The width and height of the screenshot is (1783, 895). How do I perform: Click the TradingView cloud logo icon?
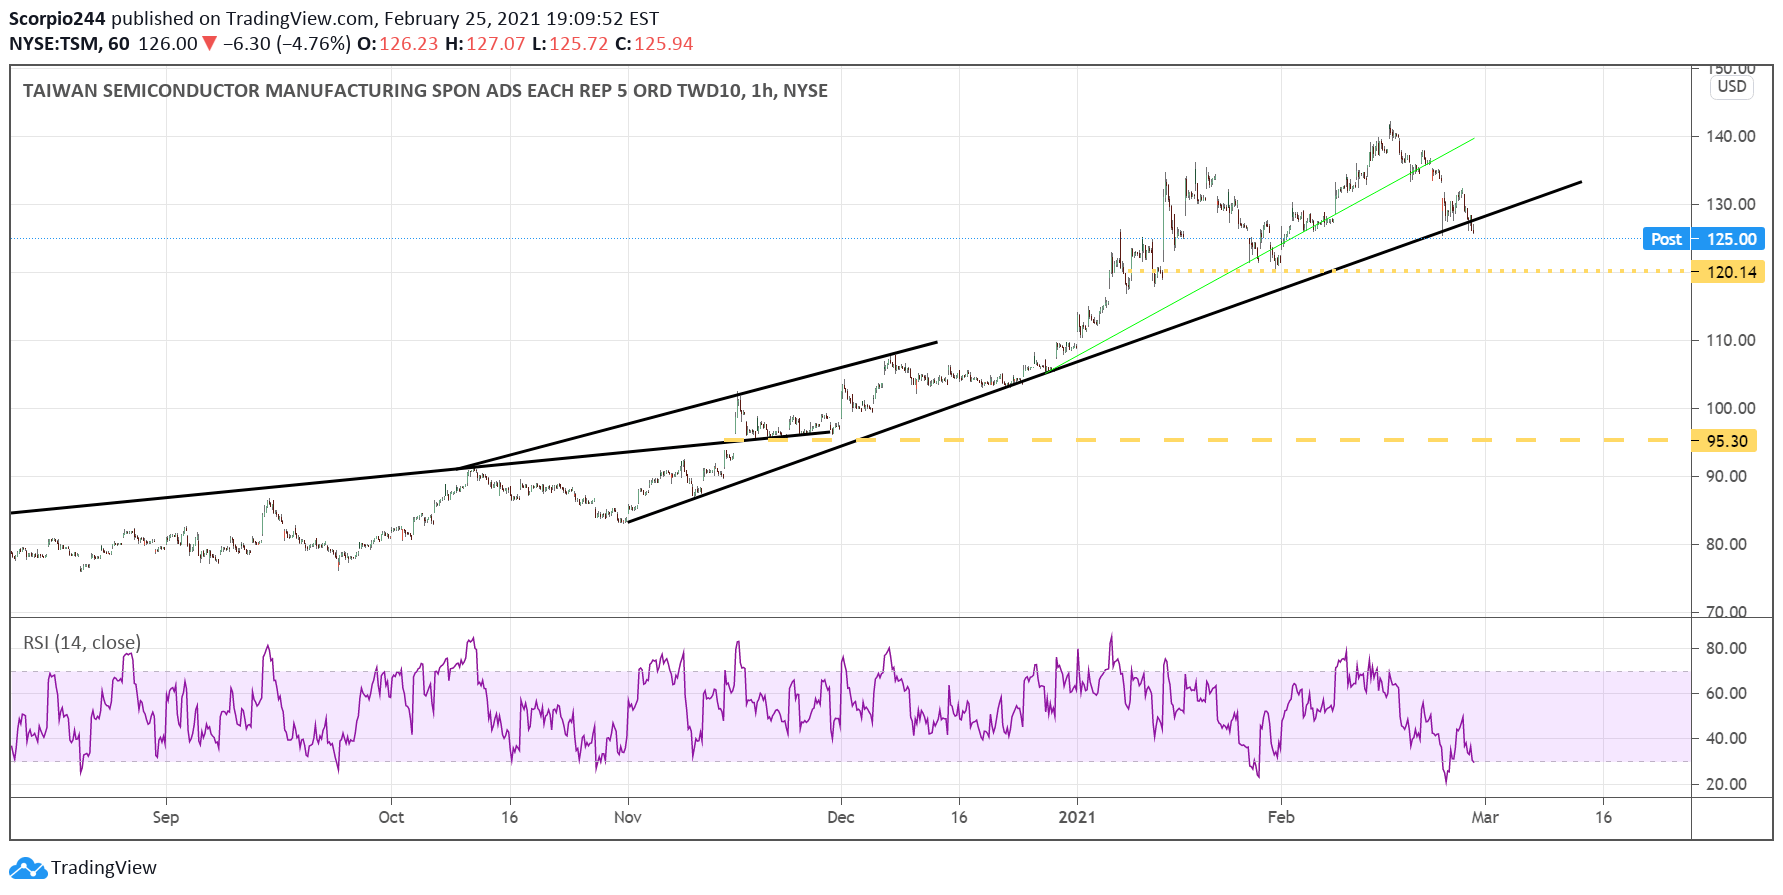pos(27,868)
